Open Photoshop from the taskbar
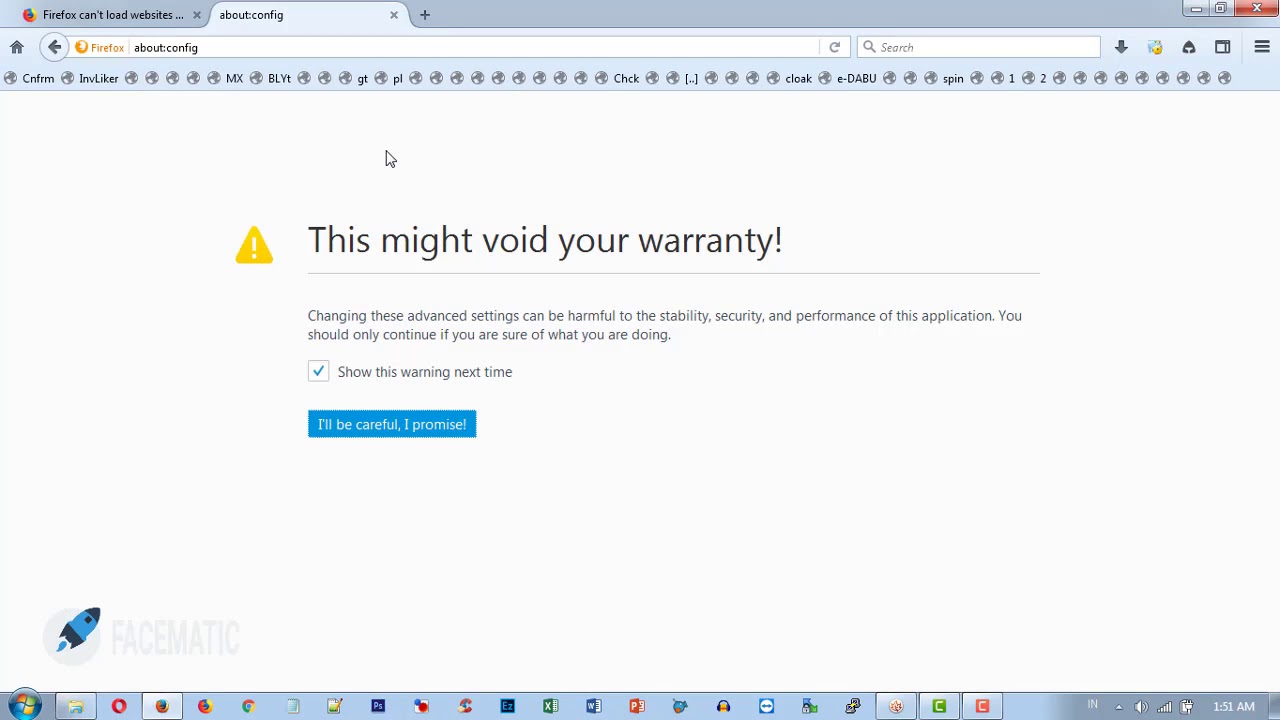This screenshot has height=720, width=1280. click(x=378, y=706)
